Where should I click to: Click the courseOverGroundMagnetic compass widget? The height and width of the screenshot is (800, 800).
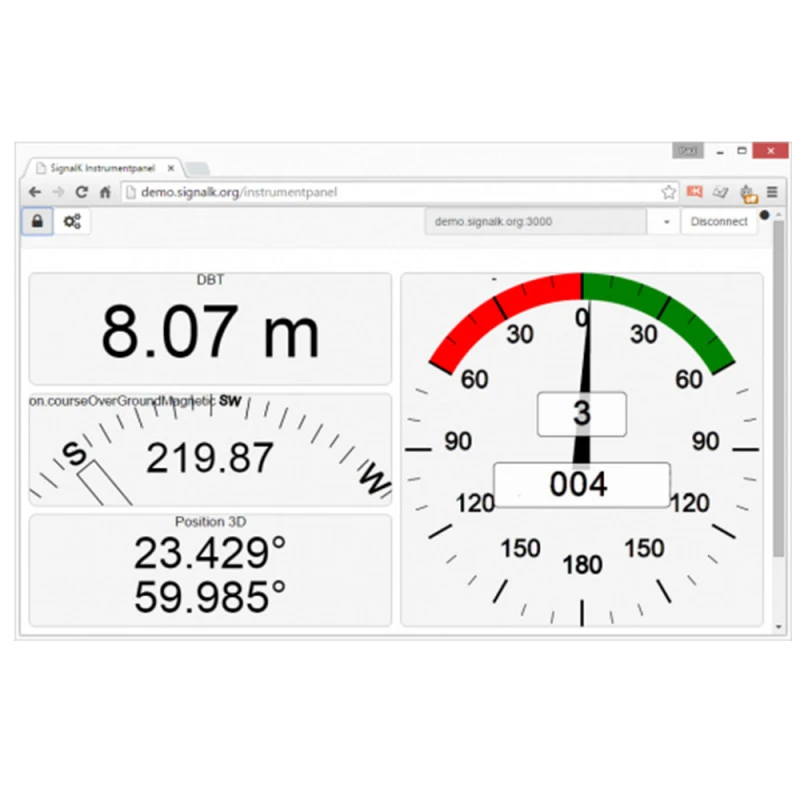pos(210,450)
